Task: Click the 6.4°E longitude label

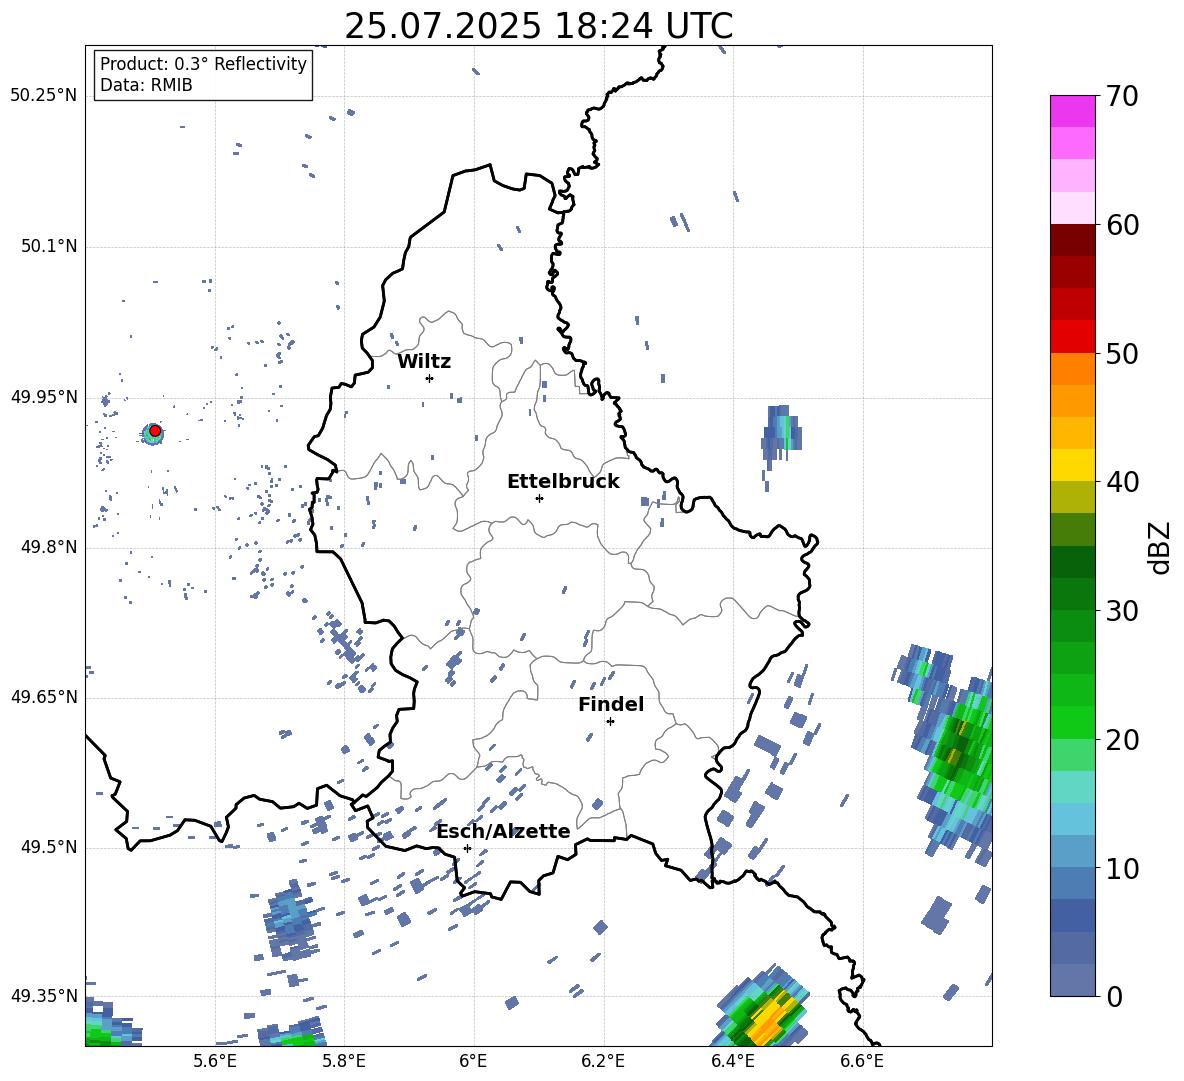Action: [x=732, y=1061]
